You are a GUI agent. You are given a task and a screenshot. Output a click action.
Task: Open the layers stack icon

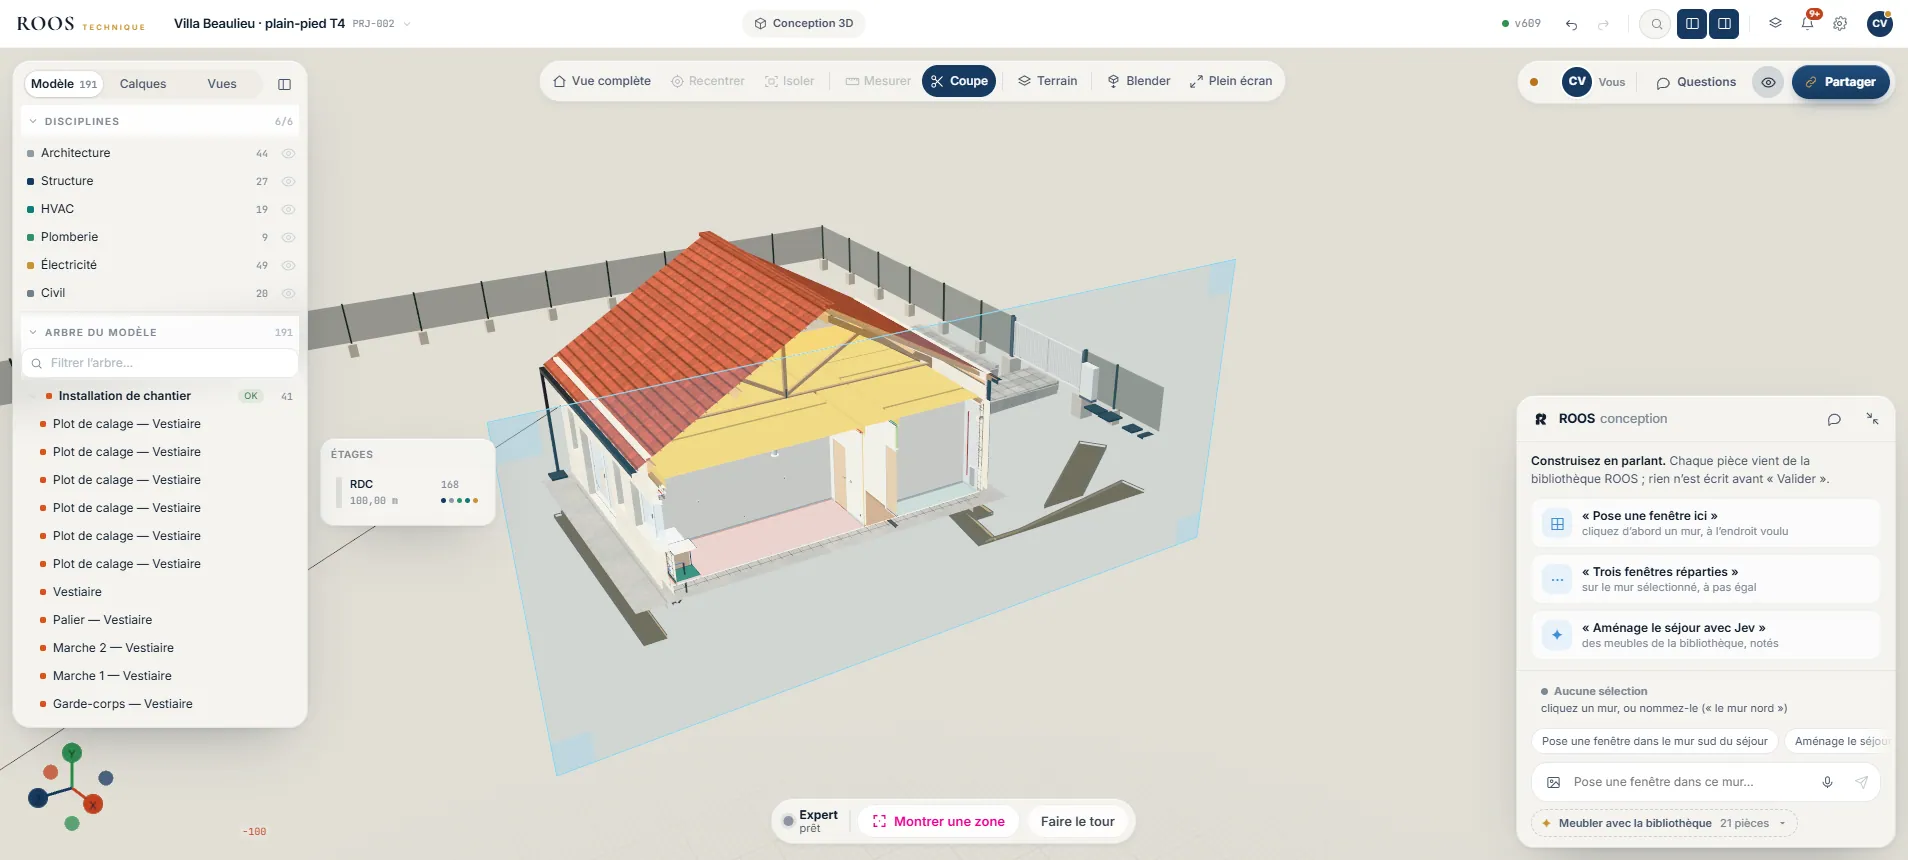1775,23
